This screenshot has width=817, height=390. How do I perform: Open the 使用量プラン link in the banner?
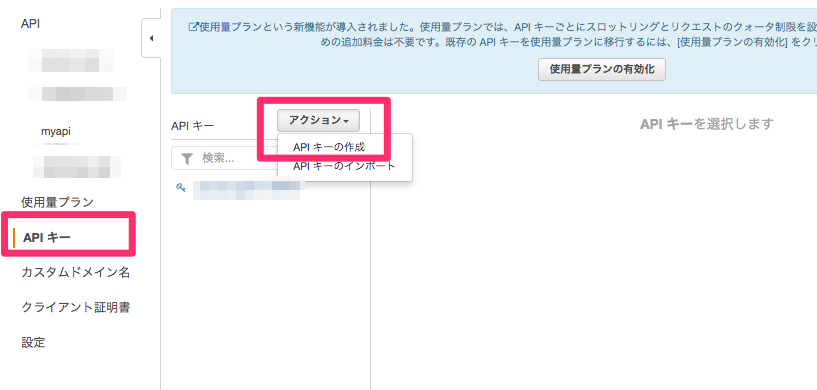tap(231, 27)
